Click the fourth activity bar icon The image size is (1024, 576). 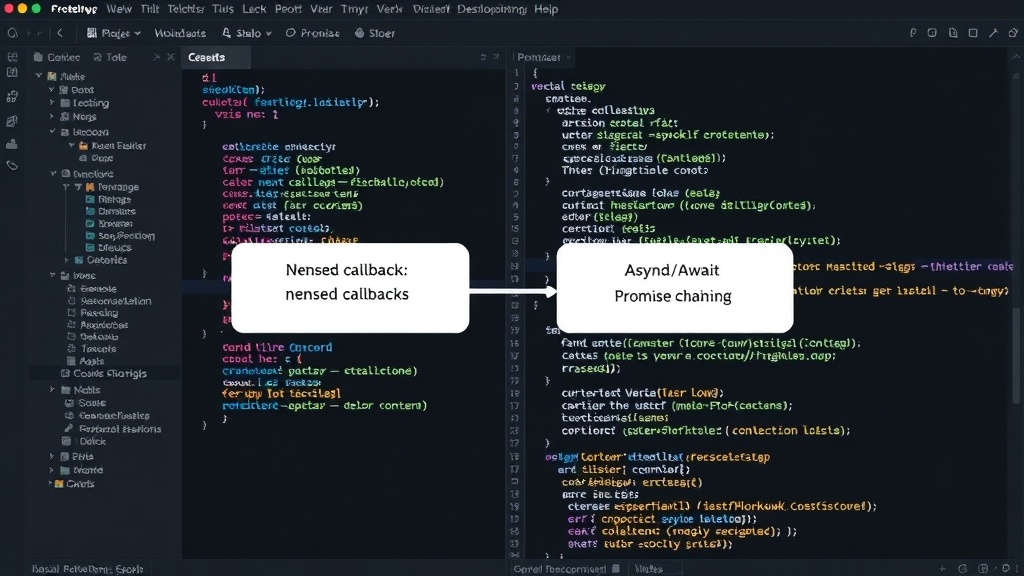tap(12, 121)
